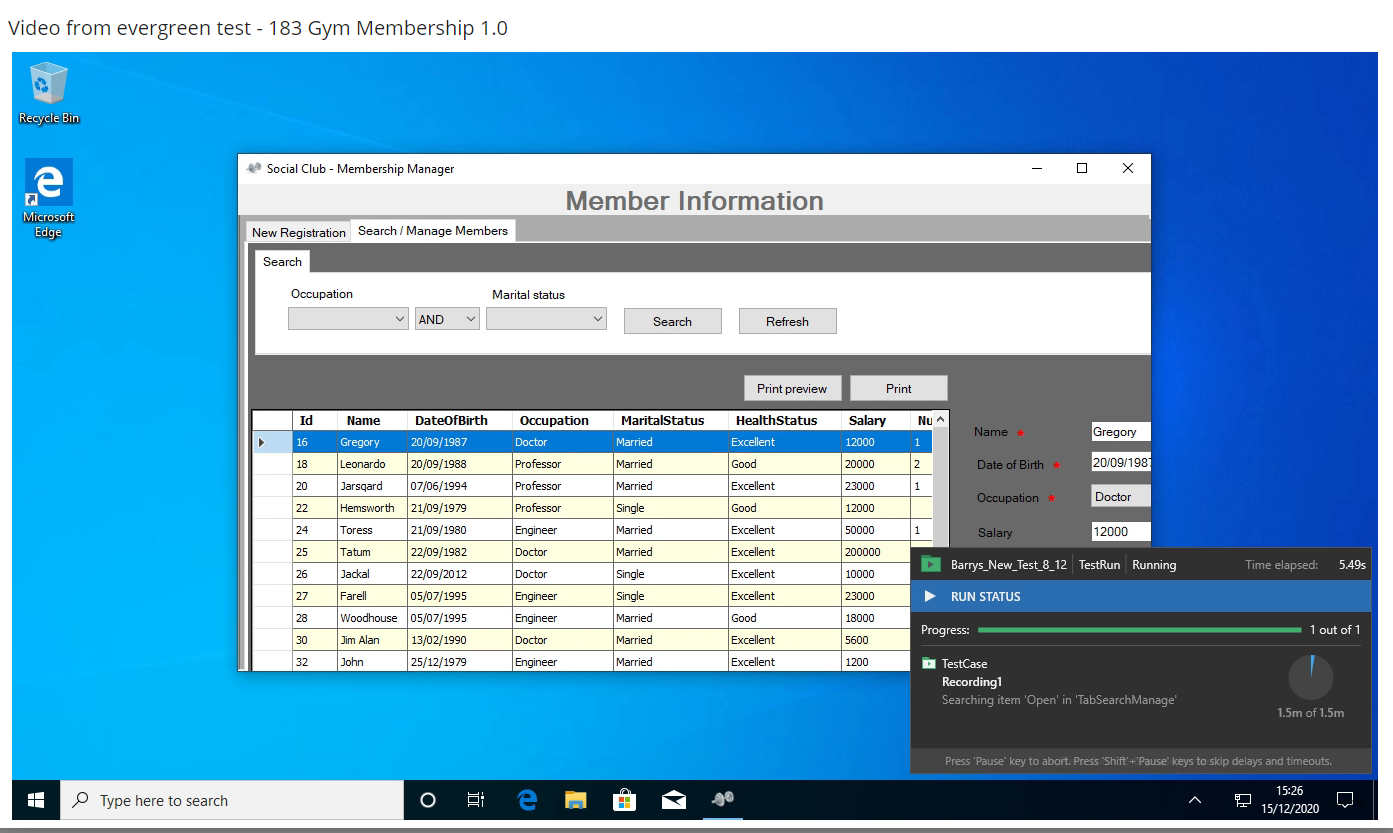The height and width of the screenshot is (833, 1393).
Task: Select the row selector for Gregory
Action: [272, 442]
